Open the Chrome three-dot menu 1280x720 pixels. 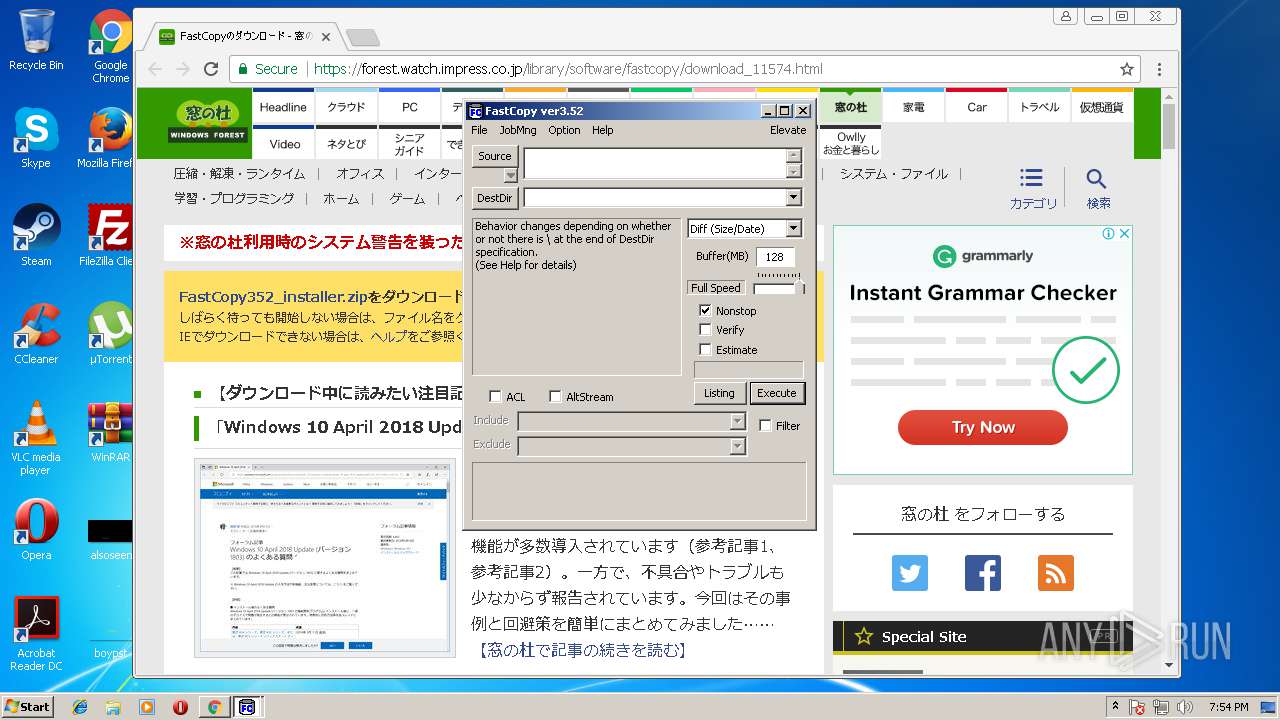1159,69
